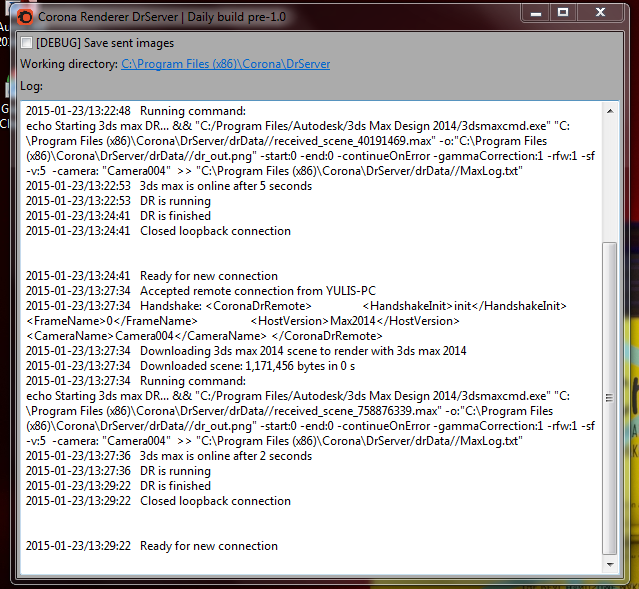
Task: Minimize the DrServer window
Action: (536, 13)
